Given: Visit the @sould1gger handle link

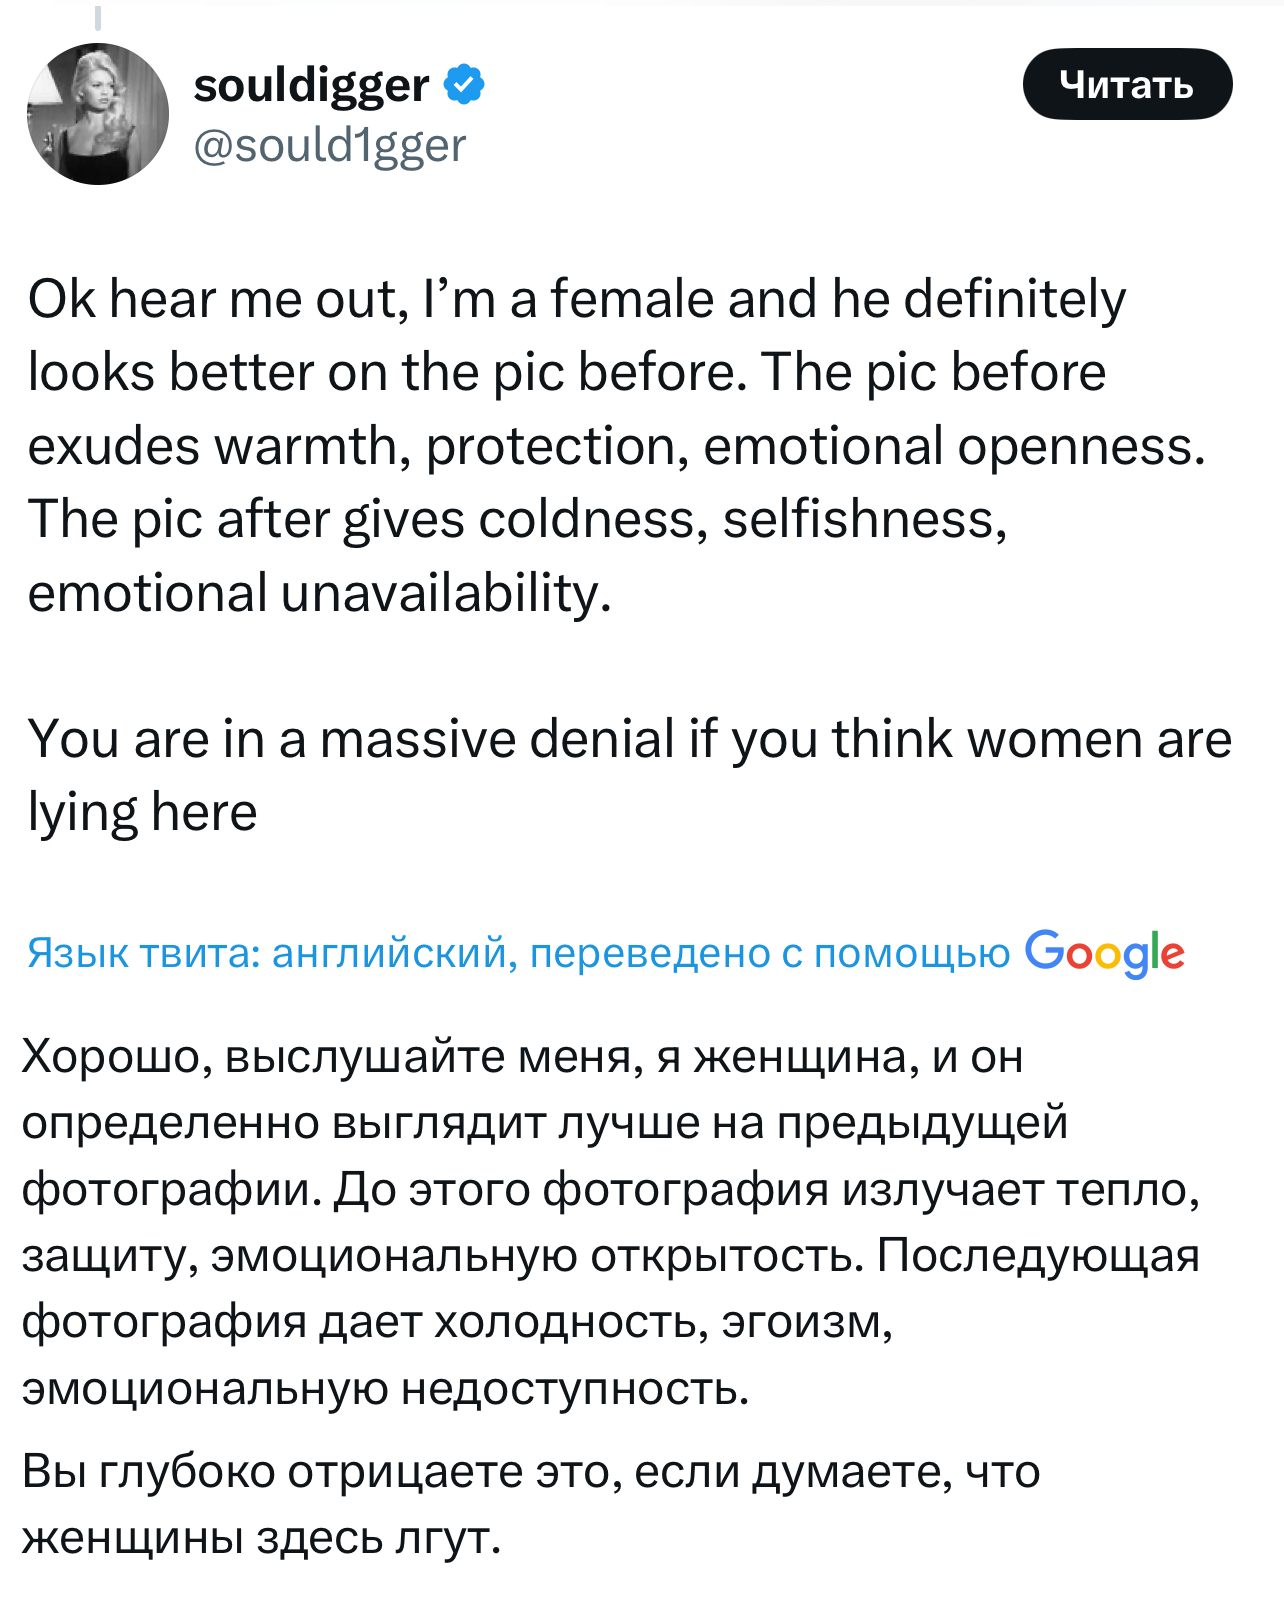Looking at the screenshot, I should click(x=329, y=145).
